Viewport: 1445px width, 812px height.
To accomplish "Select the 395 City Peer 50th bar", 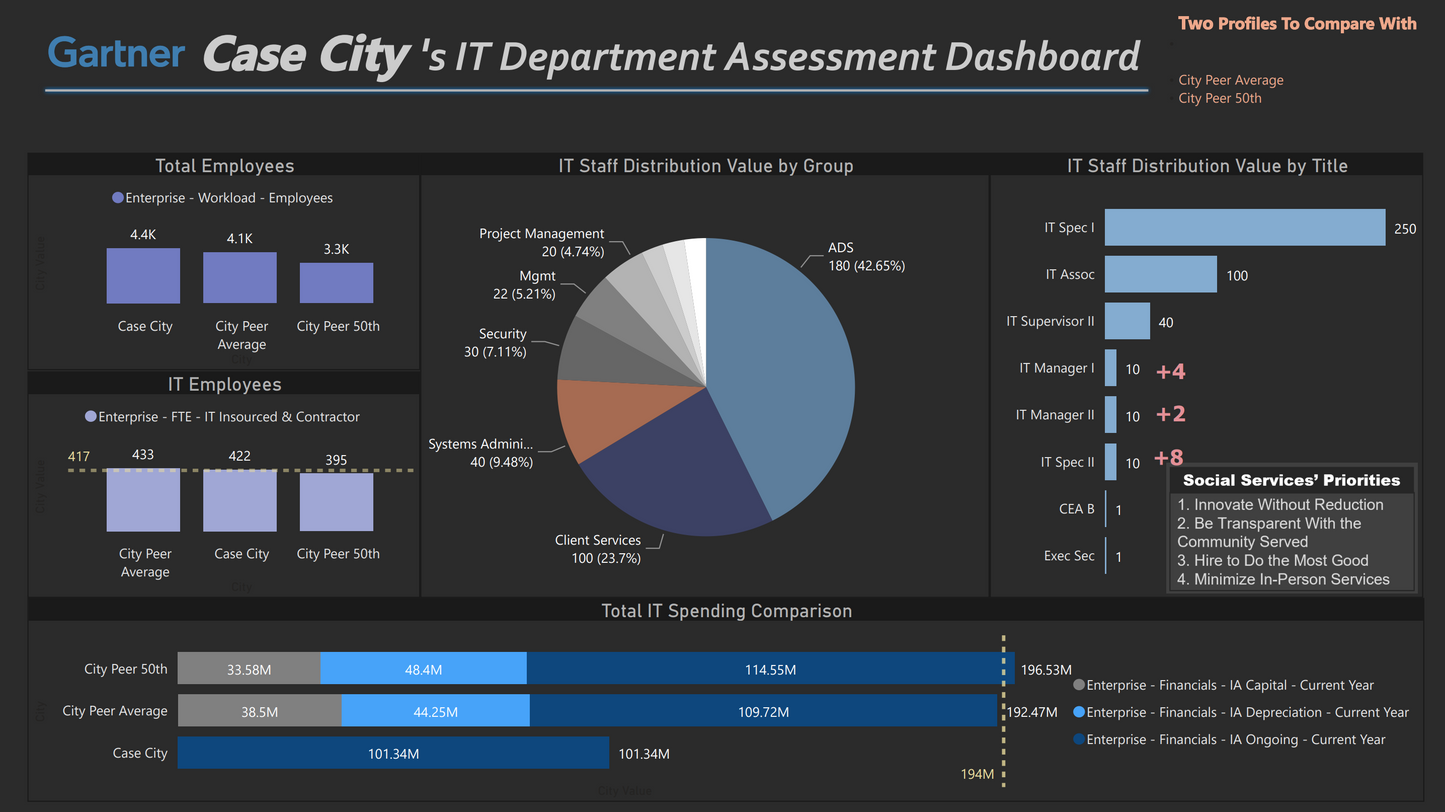I will (336, 502).
